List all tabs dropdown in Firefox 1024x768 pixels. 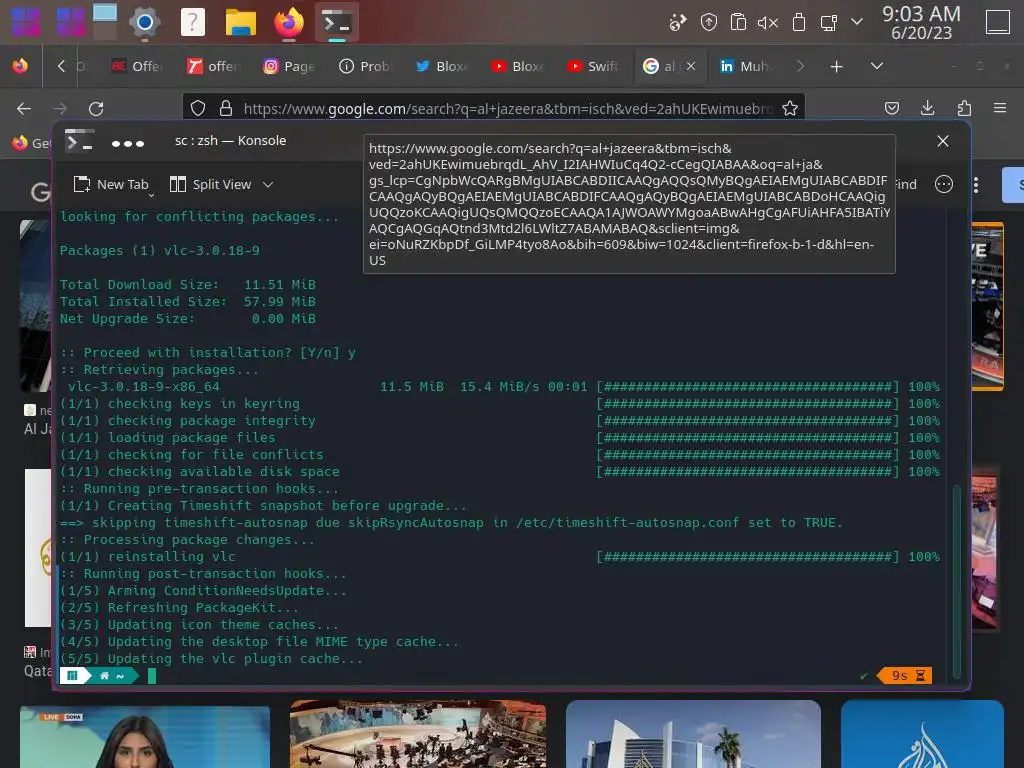pyautogui.click(x=876, y=66)
